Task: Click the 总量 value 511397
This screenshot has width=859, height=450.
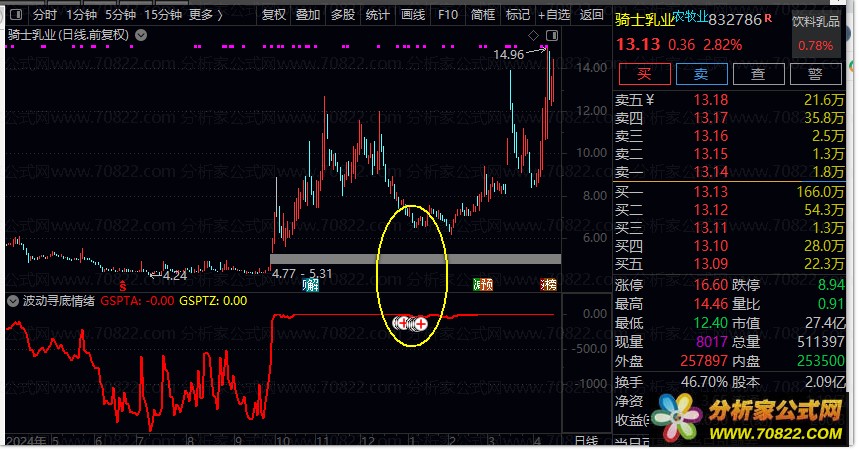Action: [x=821, y=342]
